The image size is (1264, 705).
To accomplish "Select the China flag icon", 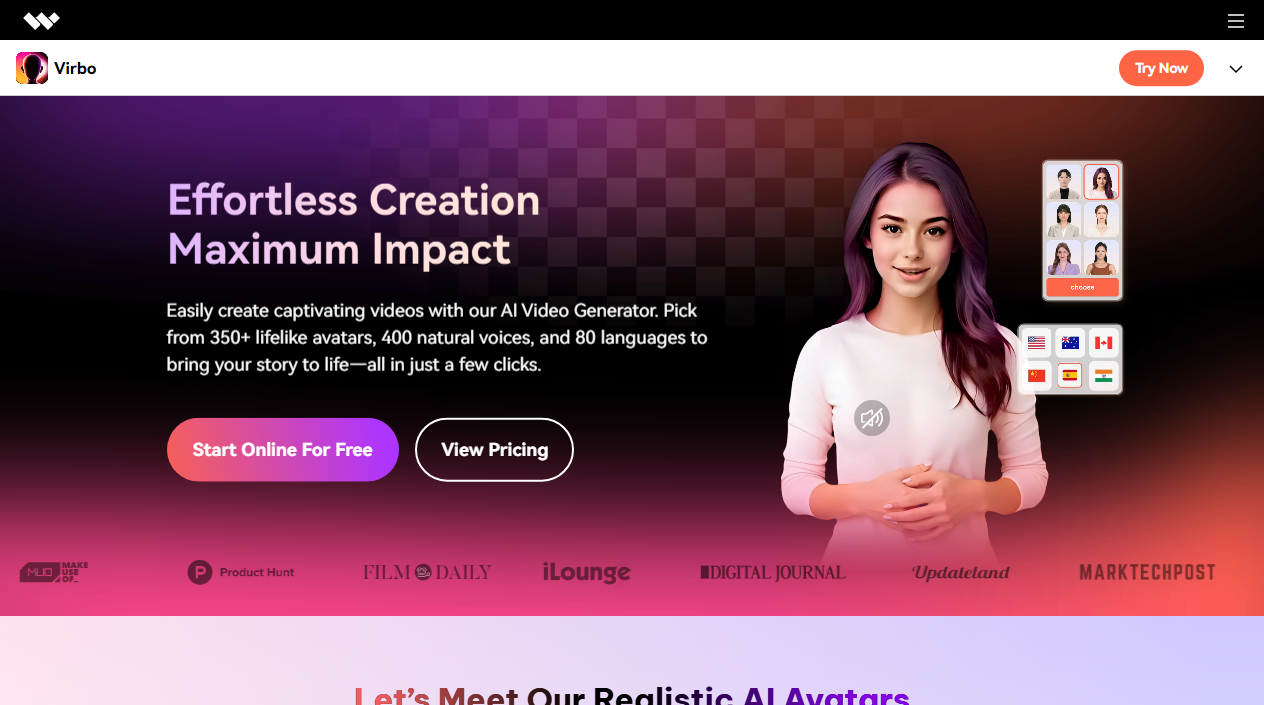I will [1037, 376].
